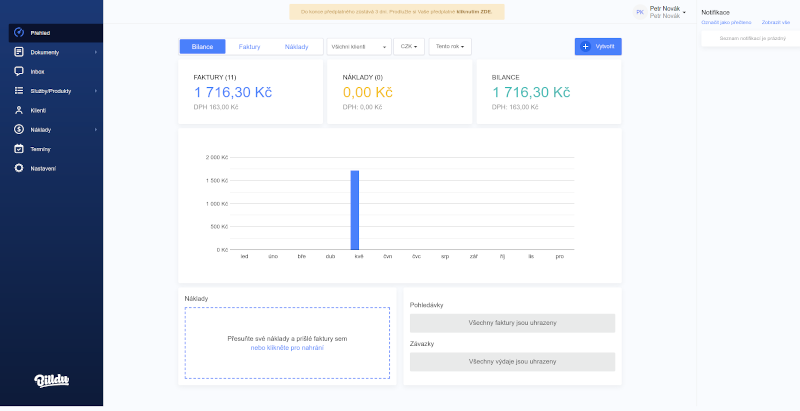800x411 pixels.
Task: Click the Nastavení gear icon
Action: pyautogui.click(x=19, y=168)
